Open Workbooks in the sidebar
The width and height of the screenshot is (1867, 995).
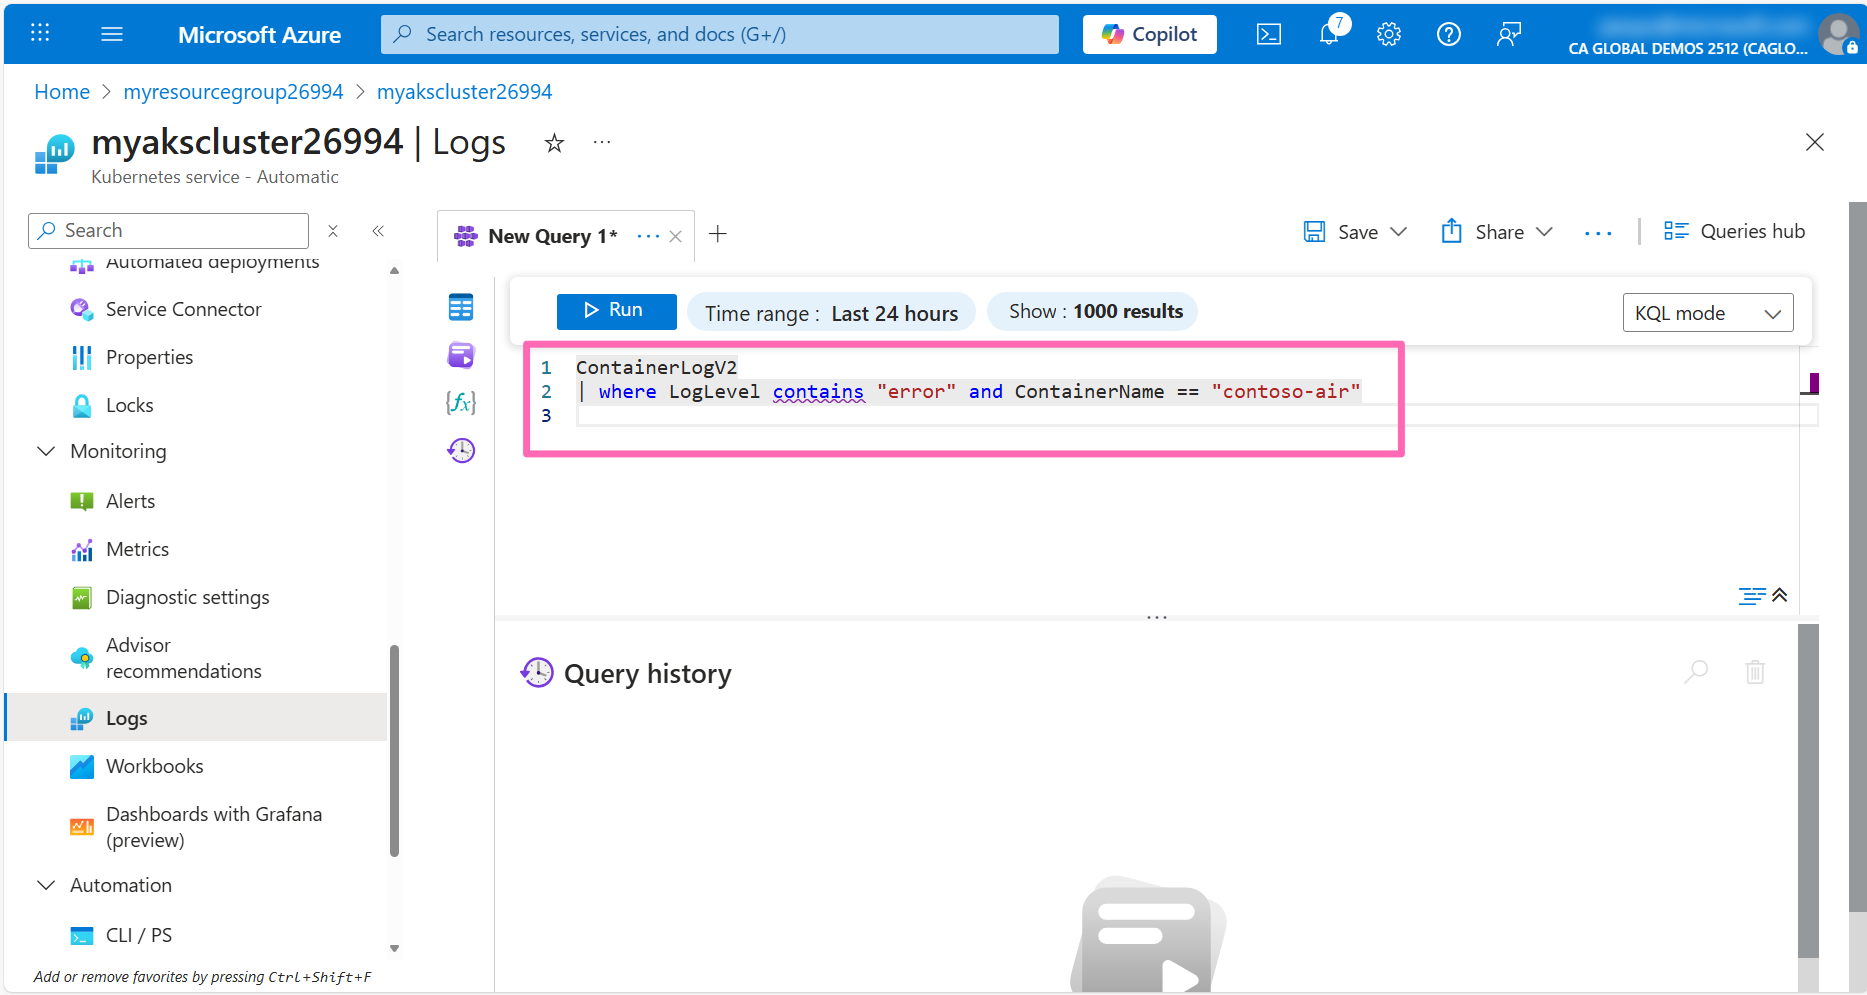click(154, 766)
